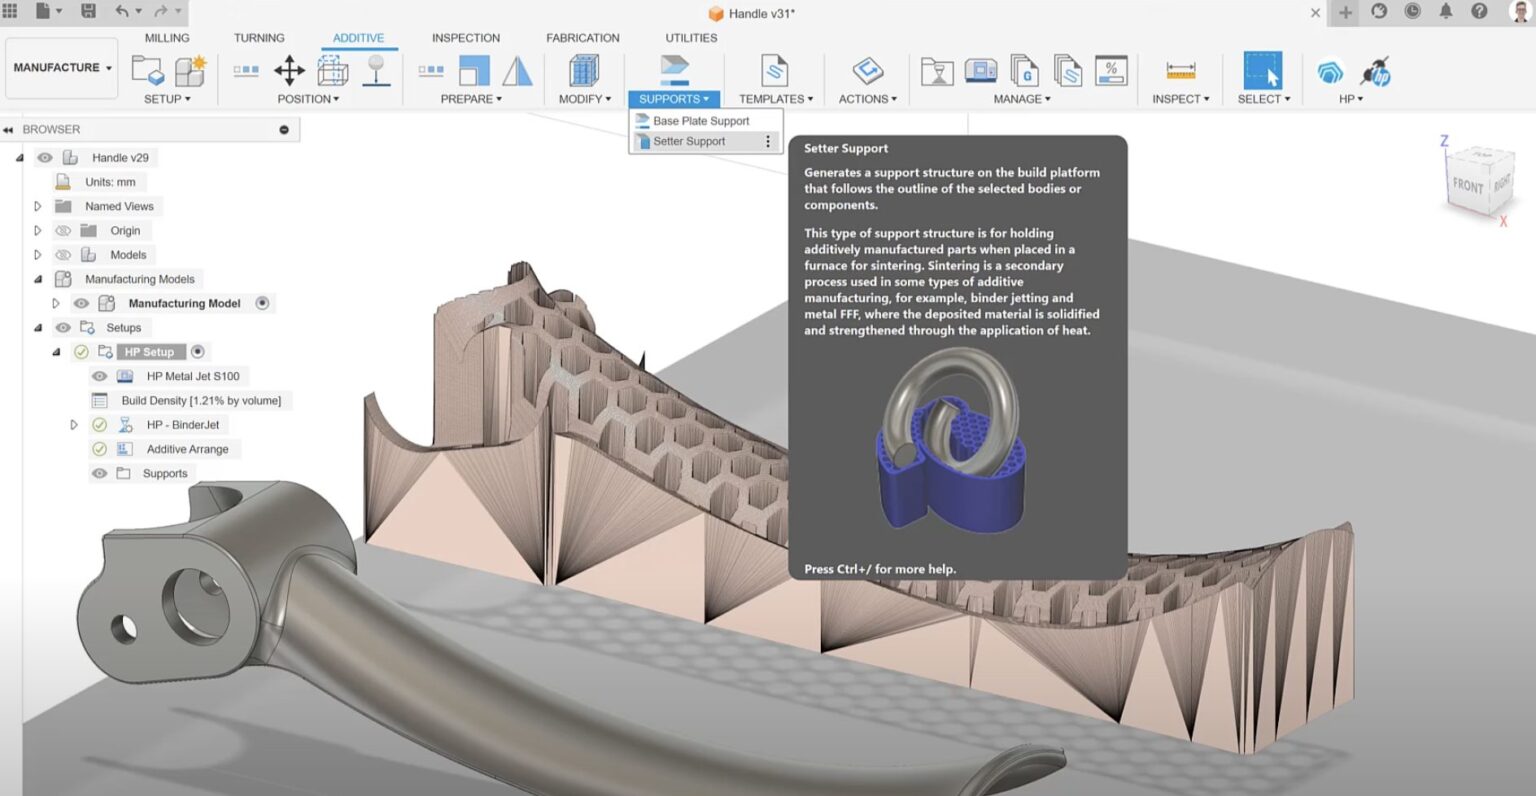Switch to the Inspection ribbon tab
This screenshot has width=1536, height=796.
(x=465, y=38)
